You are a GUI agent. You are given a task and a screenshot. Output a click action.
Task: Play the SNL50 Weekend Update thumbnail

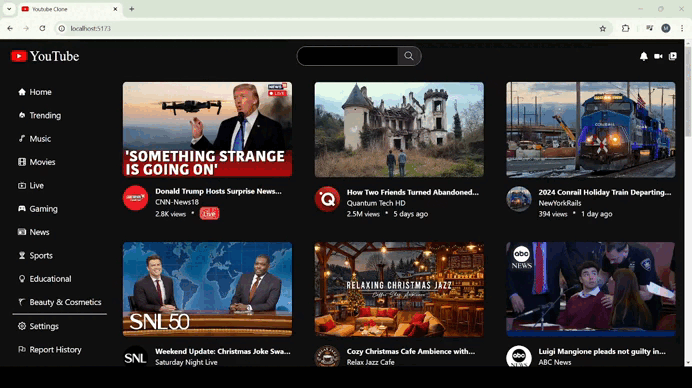click(x=207, y=289)
